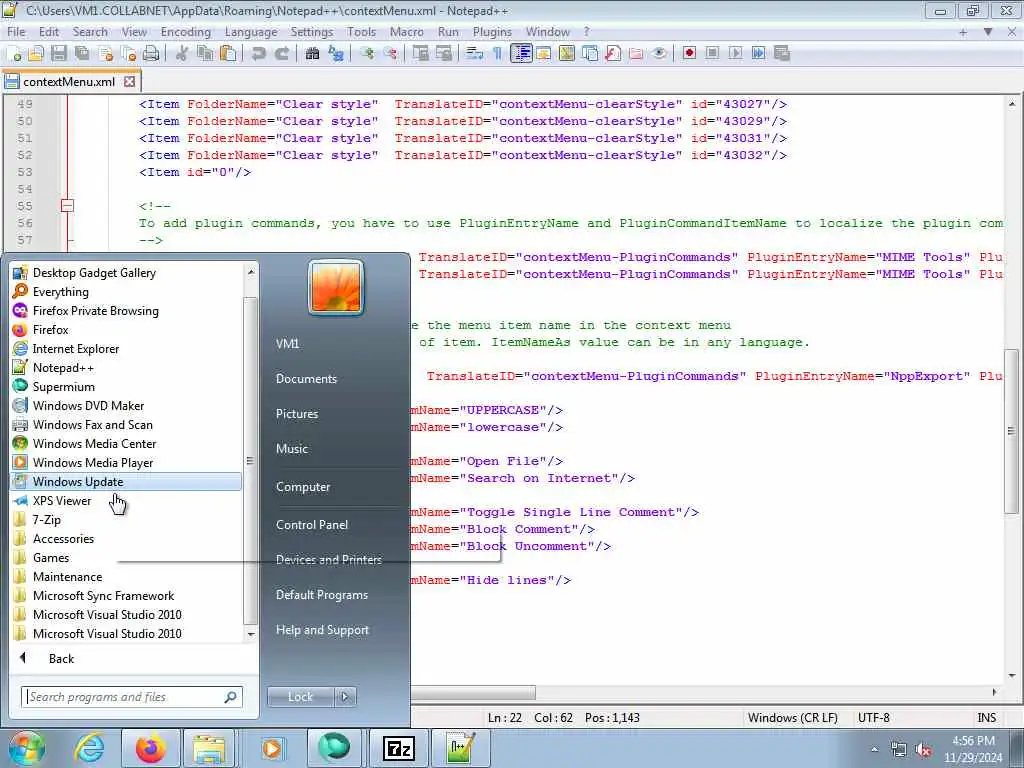Viewport: 1024px width, 768px height.
Task: Open Default Programs from the Start menu
Action: pos(321,595)
